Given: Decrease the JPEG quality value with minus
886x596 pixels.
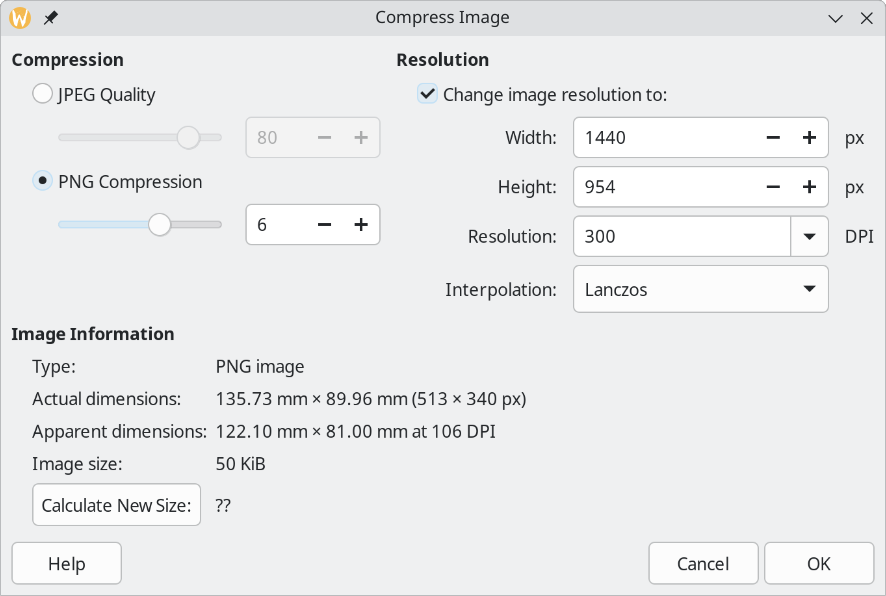Looking at the screenshot, I should point(325,137).
